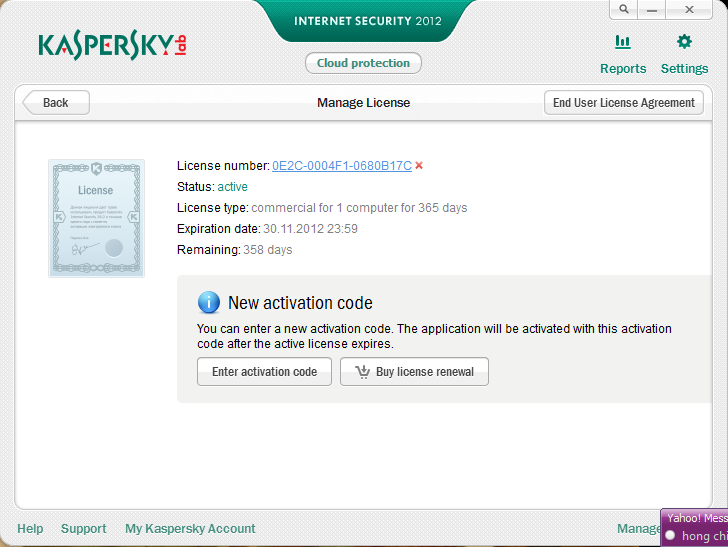Click the Buy license renewal button
This screenshot has width=728, height=547.
click(x=414, y=371)
